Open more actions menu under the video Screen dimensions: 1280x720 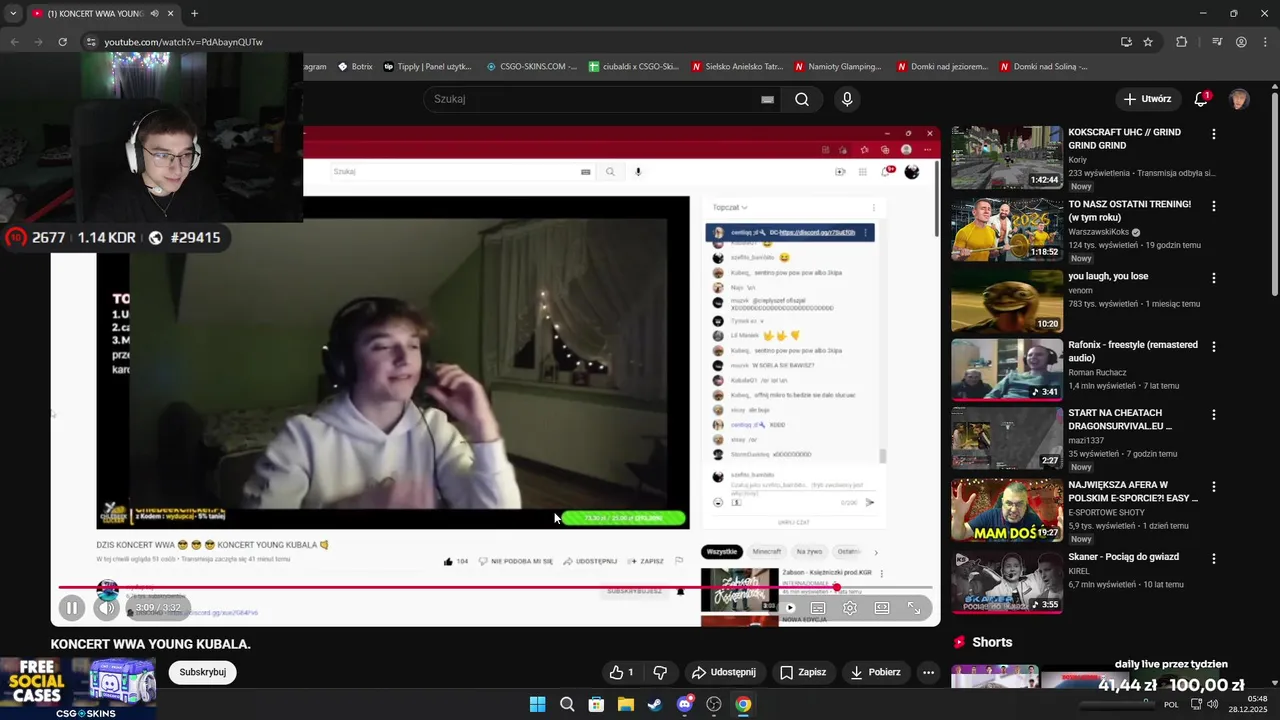pyautogui.click(x=929, y=672)
